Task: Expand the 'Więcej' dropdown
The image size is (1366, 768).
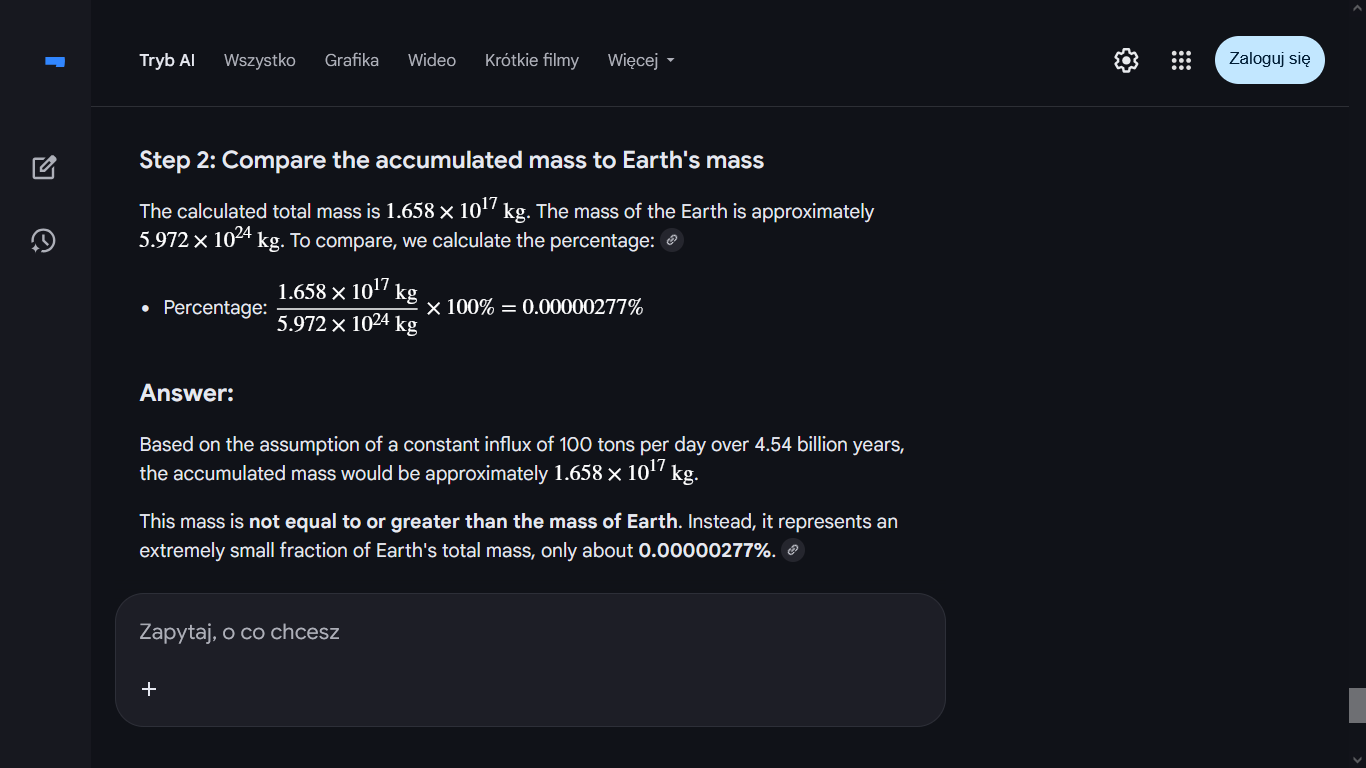Action: pyautogui.click(x=641, y=61)
